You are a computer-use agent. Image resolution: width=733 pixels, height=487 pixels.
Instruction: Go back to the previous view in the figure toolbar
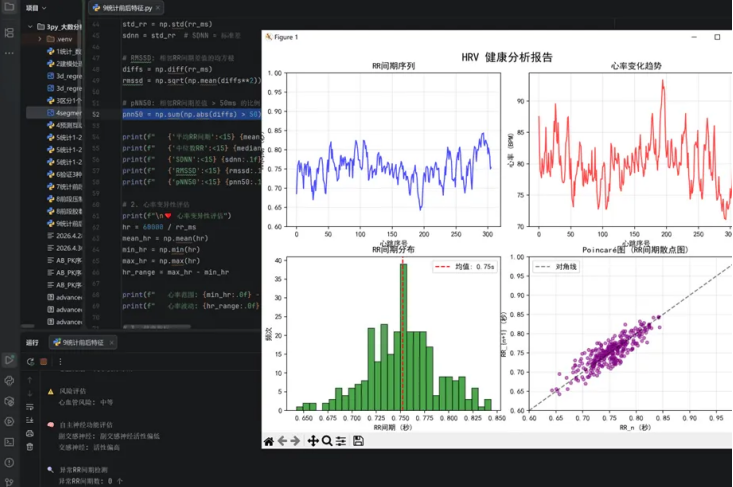(282, 441)
